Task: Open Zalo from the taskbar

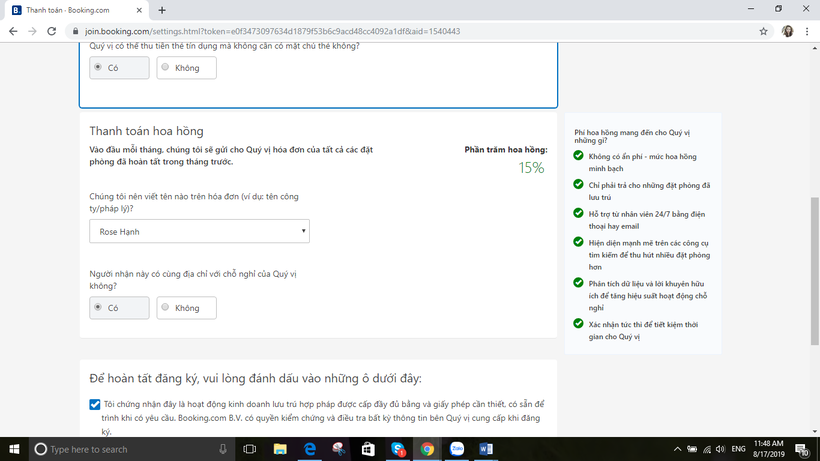Action: click(x=457, y=449)
